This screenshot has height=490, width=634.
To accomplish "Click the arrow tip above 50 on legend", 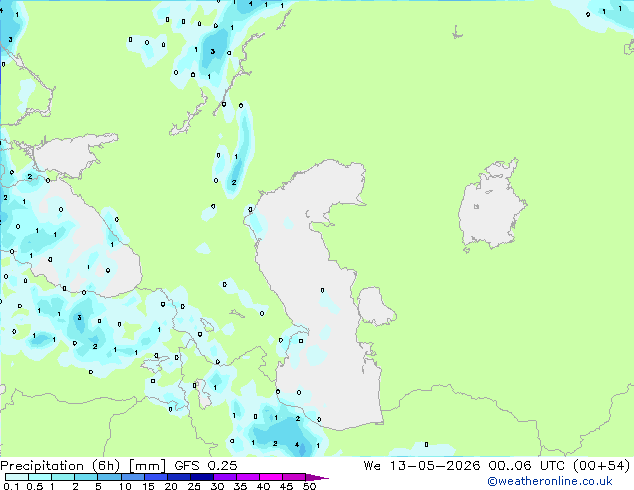I will [317, 477].
